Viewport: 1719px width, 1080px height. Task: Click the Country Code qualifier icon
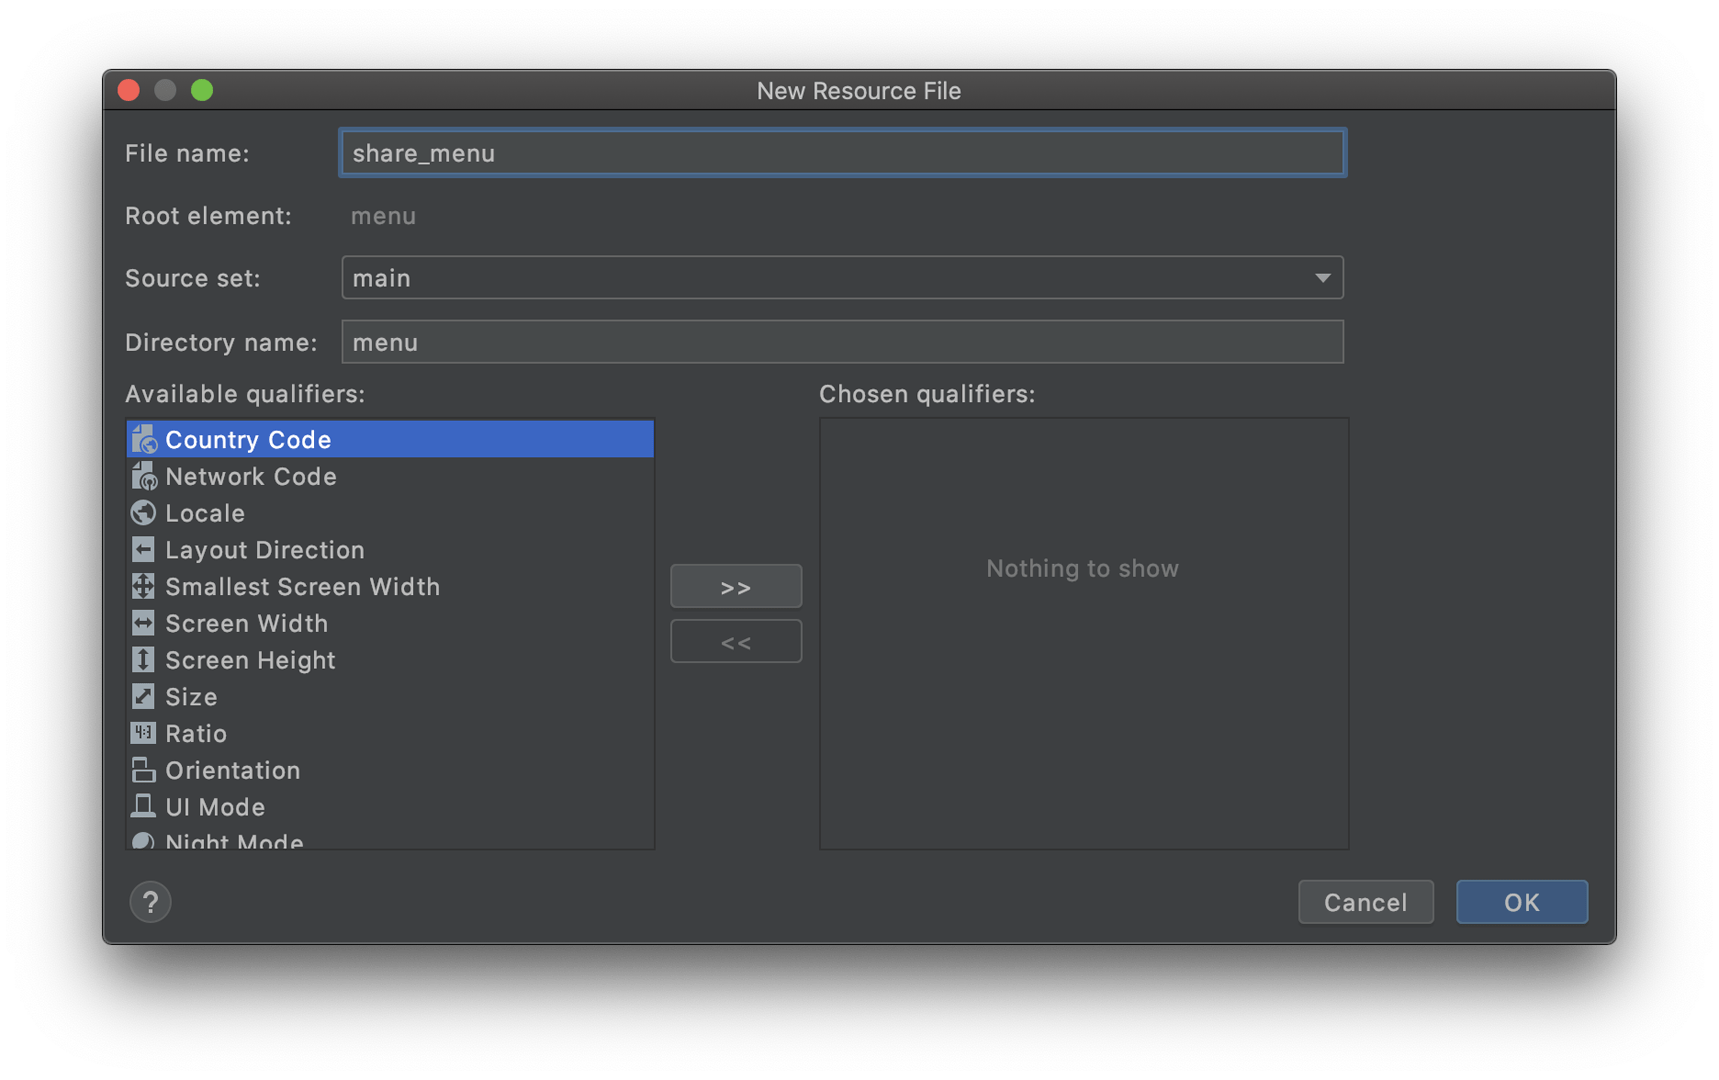(144, 439)
